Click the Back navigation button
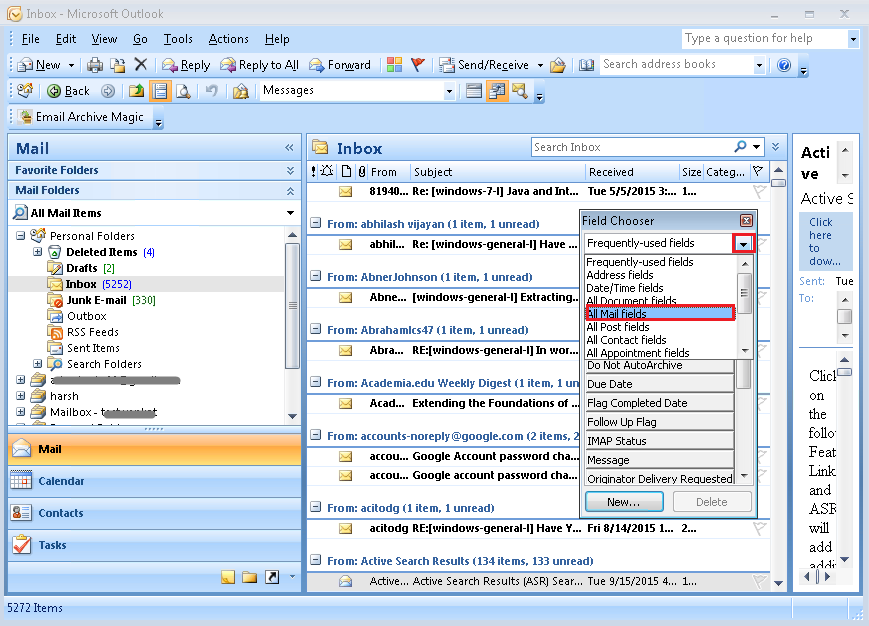The image size is (869, 626). pos(68,91)
